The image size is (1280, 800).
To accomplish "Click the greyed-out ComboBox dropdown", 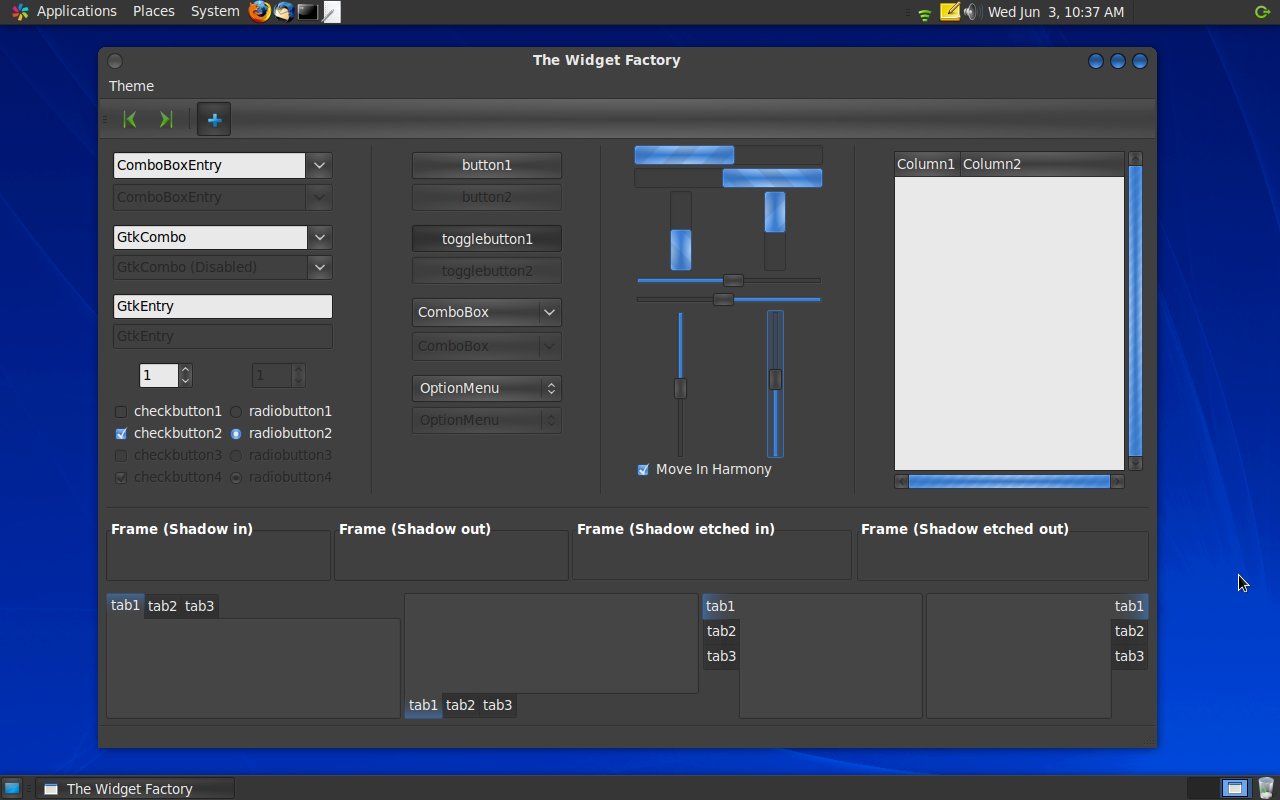I will pyautogui.click(x=487, y=346).
